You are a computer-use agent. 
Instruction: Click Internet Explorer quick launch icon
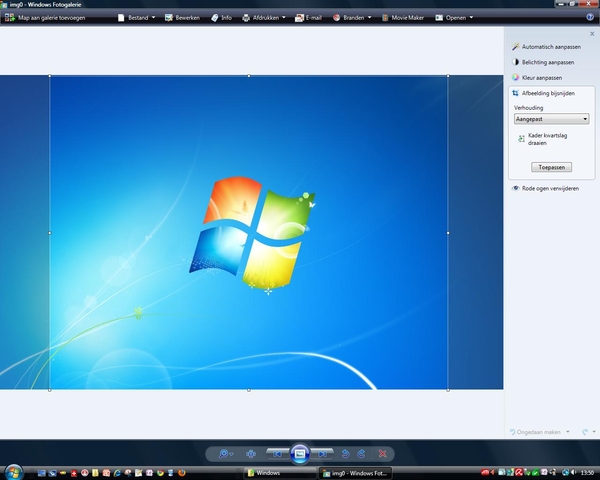pos(117,473)
